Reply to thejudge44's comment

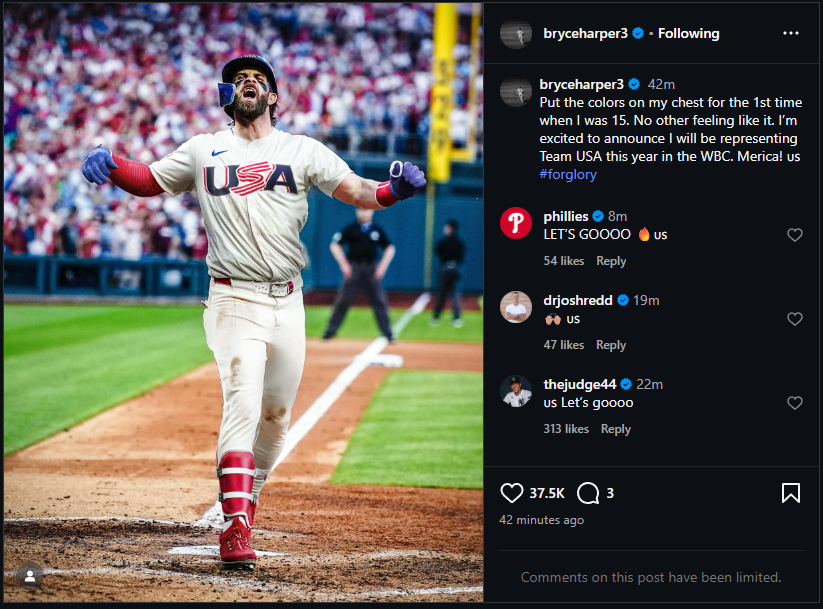[x=616, y=429]
